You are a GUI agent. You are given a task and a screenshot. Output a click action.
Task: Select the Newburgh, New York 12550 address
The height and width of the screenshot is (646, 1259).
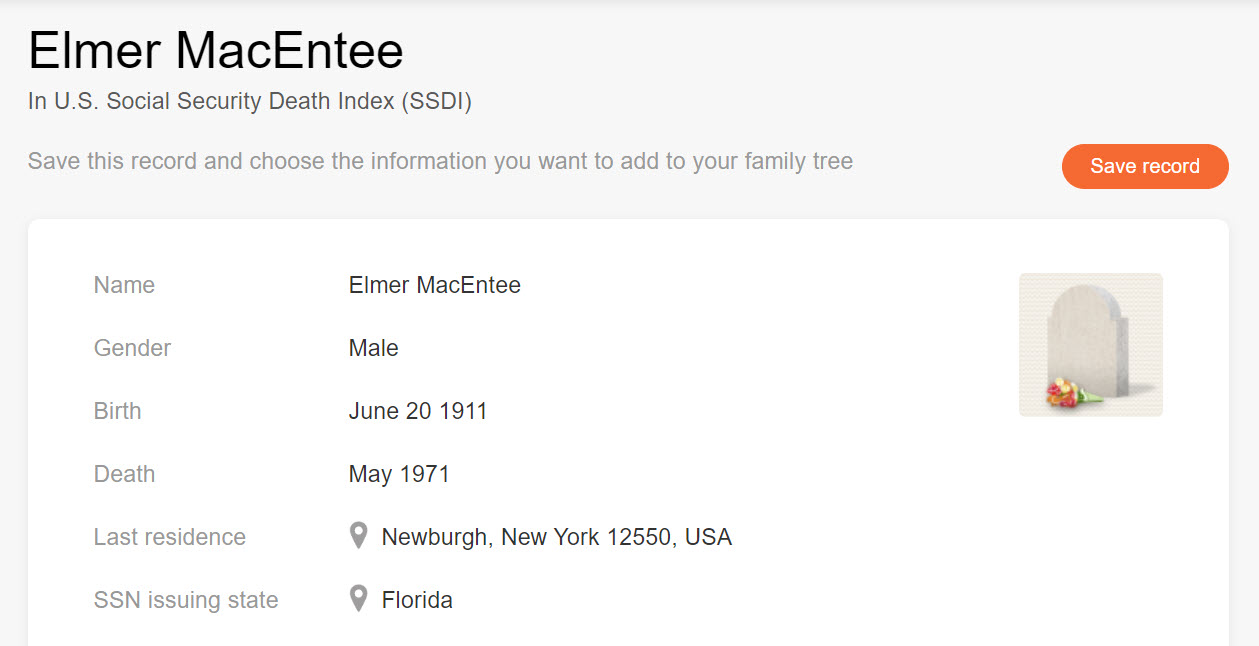pyautogui.click(x=556, y=537)
